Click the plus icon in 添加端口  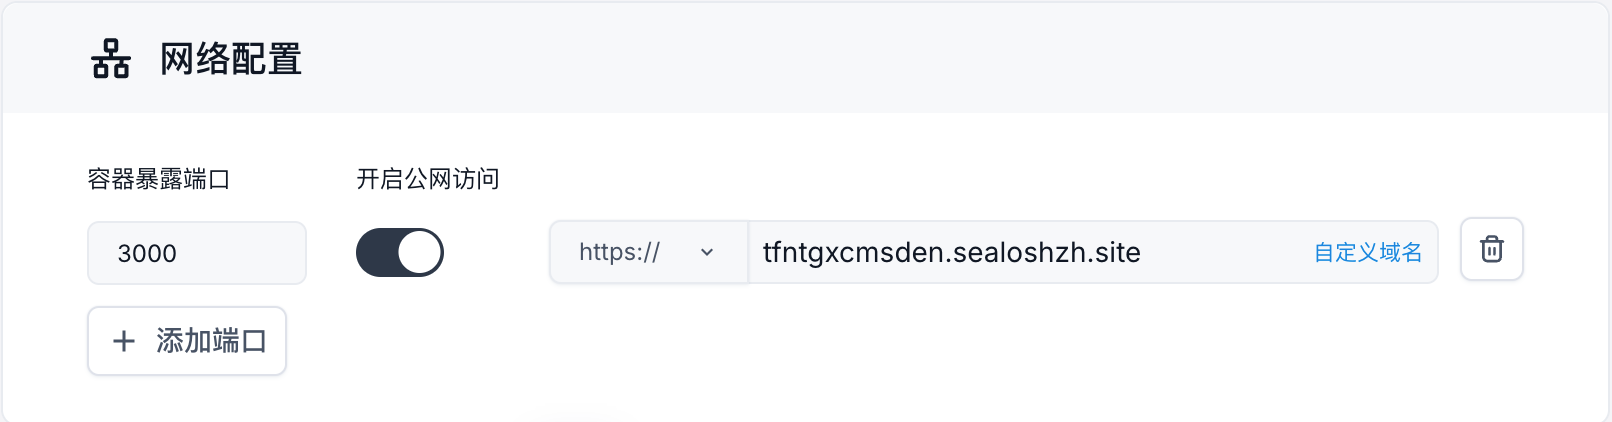click(124, 341)
